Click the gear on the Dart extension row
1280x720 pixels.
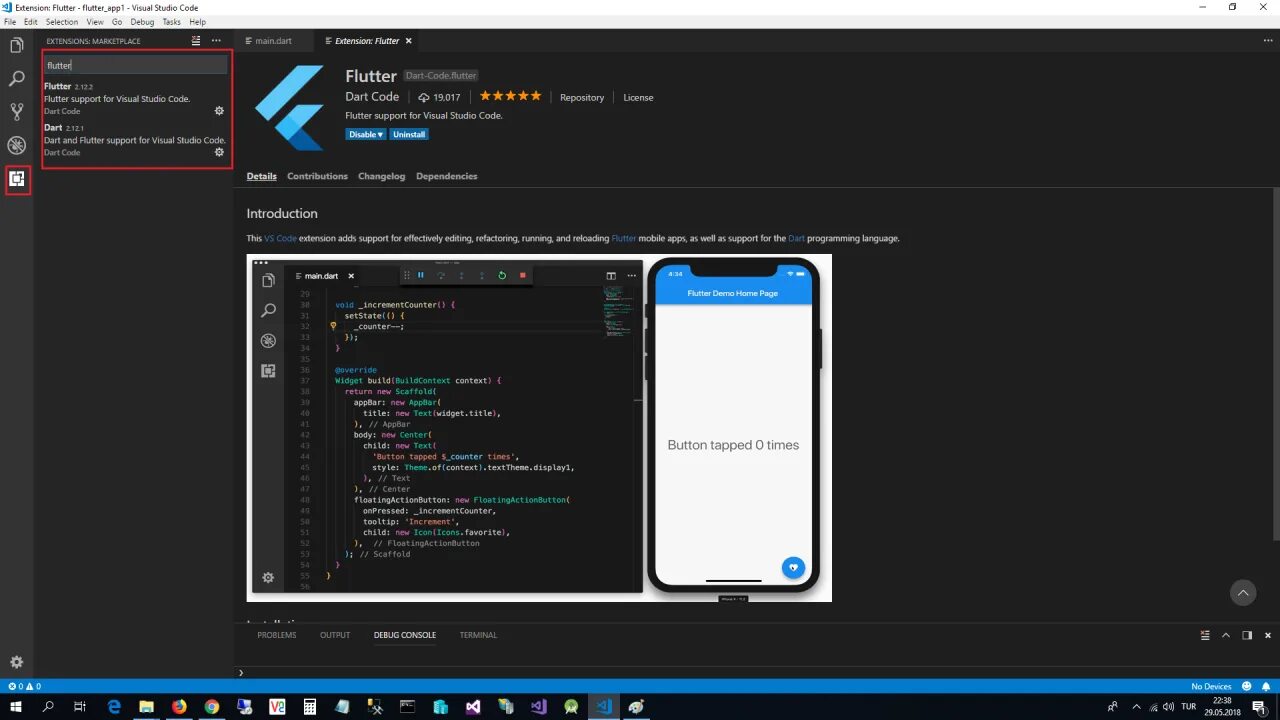point(219,152)
